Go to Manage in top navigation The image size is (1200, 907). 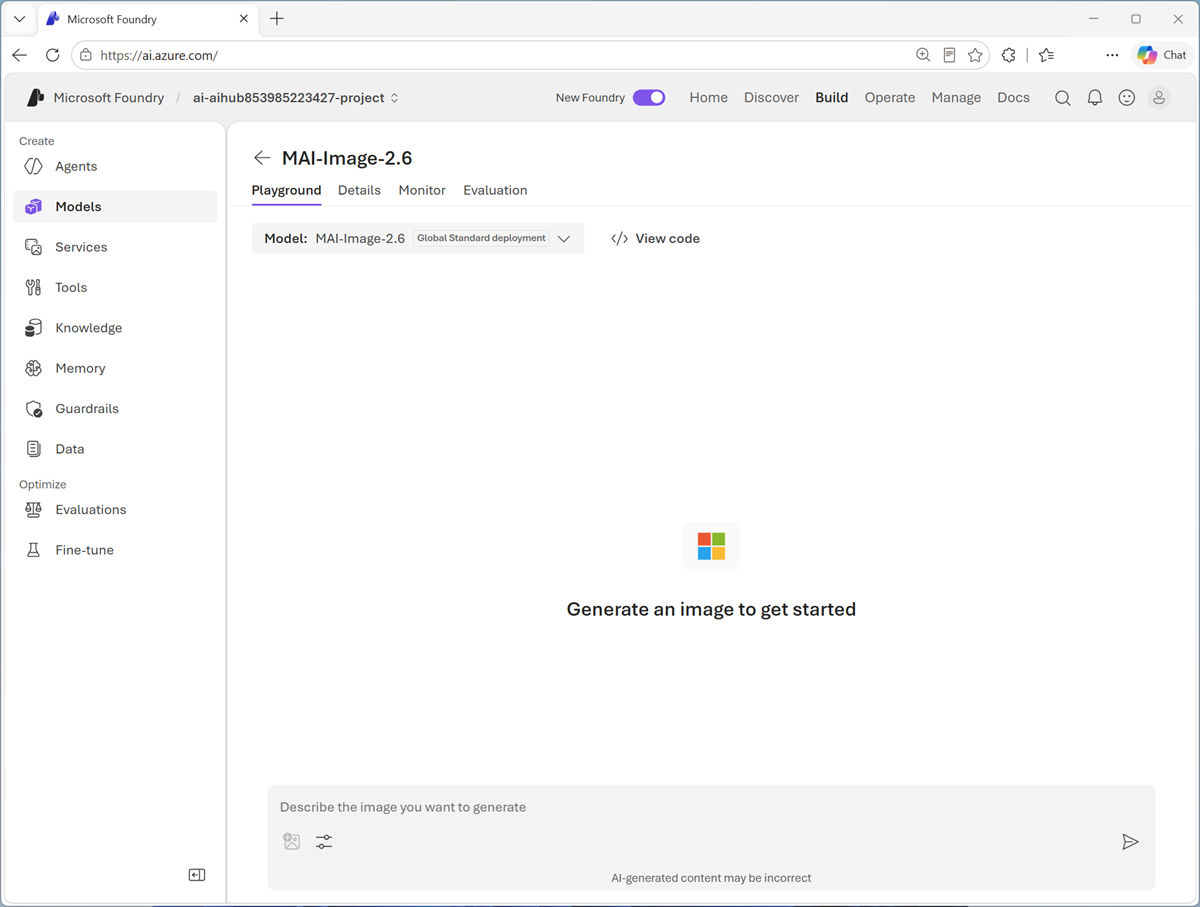pyautogui.click(x=956, y=98)
